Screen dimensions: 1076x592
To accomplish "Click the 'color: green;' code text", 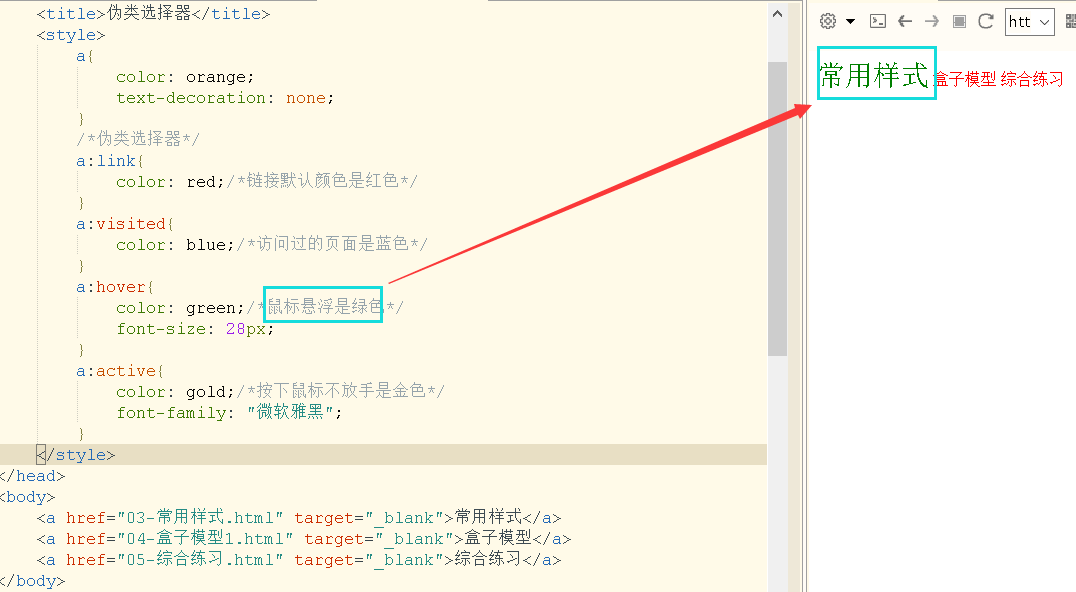I will (x=180, y=308).
